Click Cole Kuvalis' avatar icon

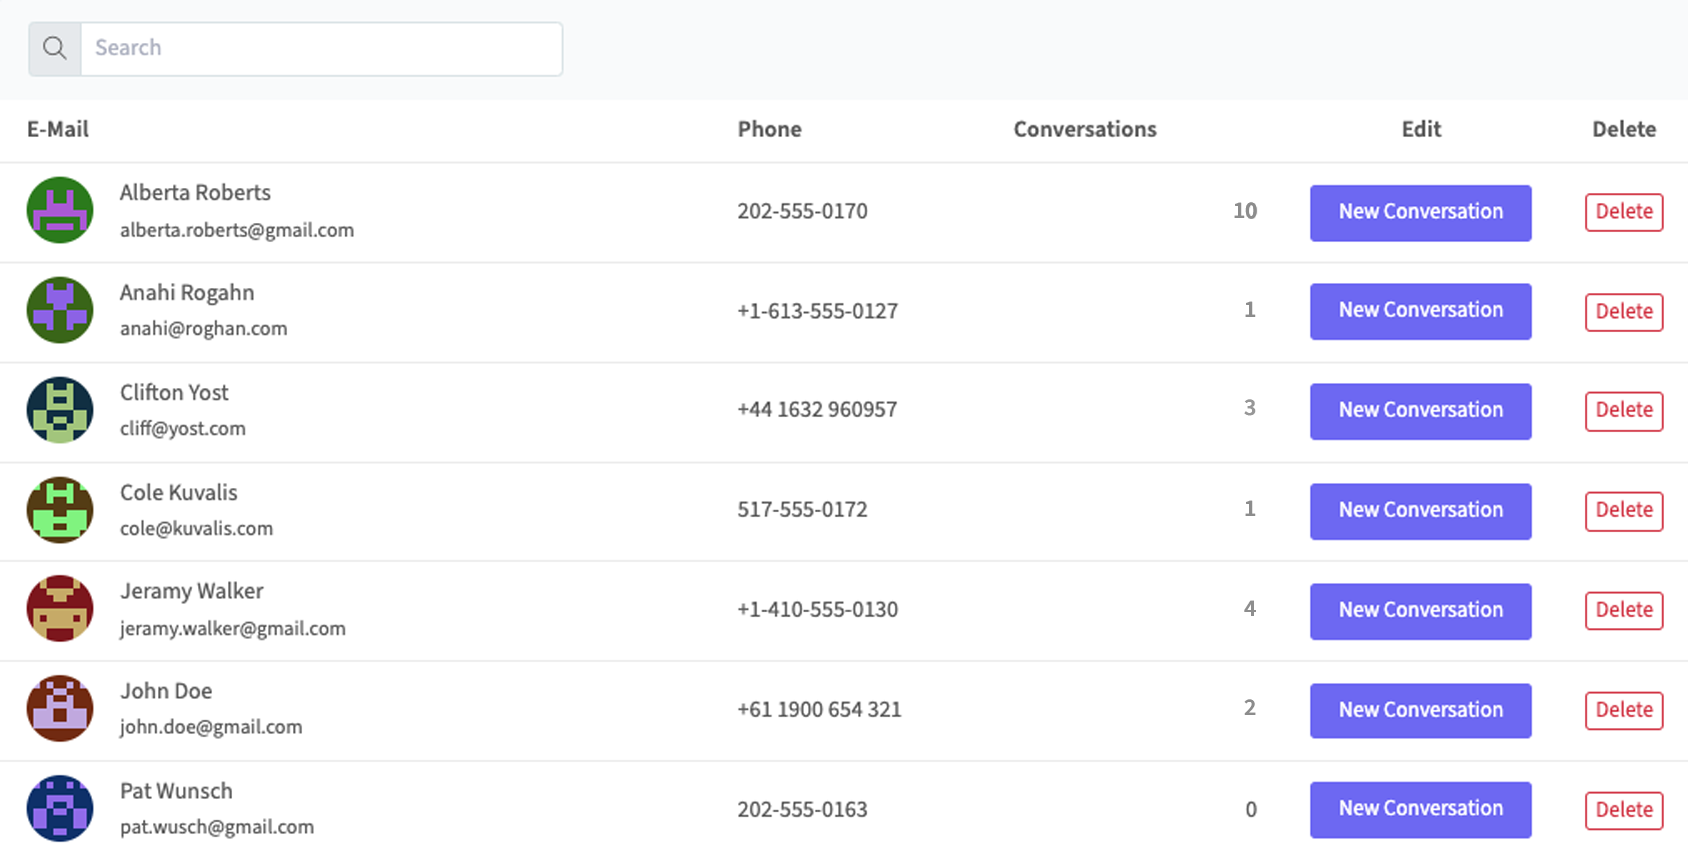(60, 510)
